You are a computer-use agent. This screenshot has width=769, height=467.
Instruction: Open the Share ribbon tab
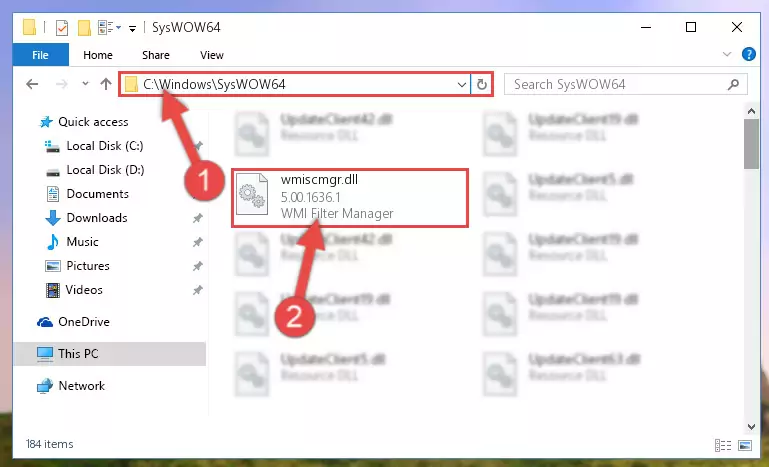(155, 55)
